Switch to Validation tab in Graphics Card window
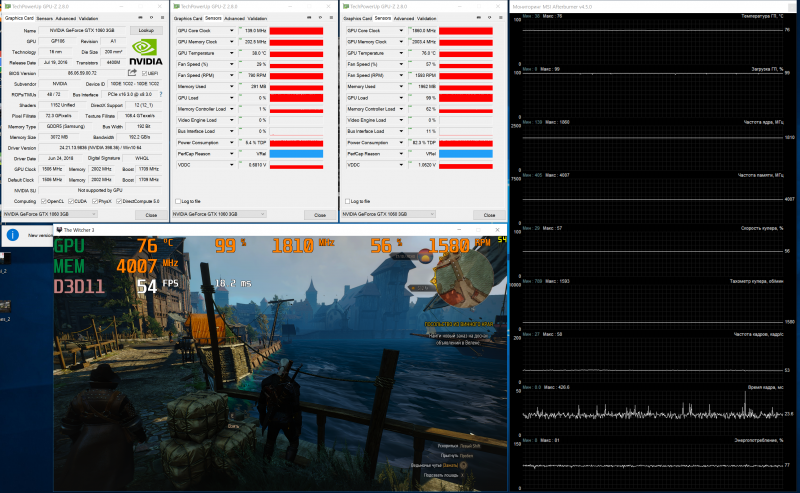The height and width of the screenshot is (493, 800). [88, 18]
